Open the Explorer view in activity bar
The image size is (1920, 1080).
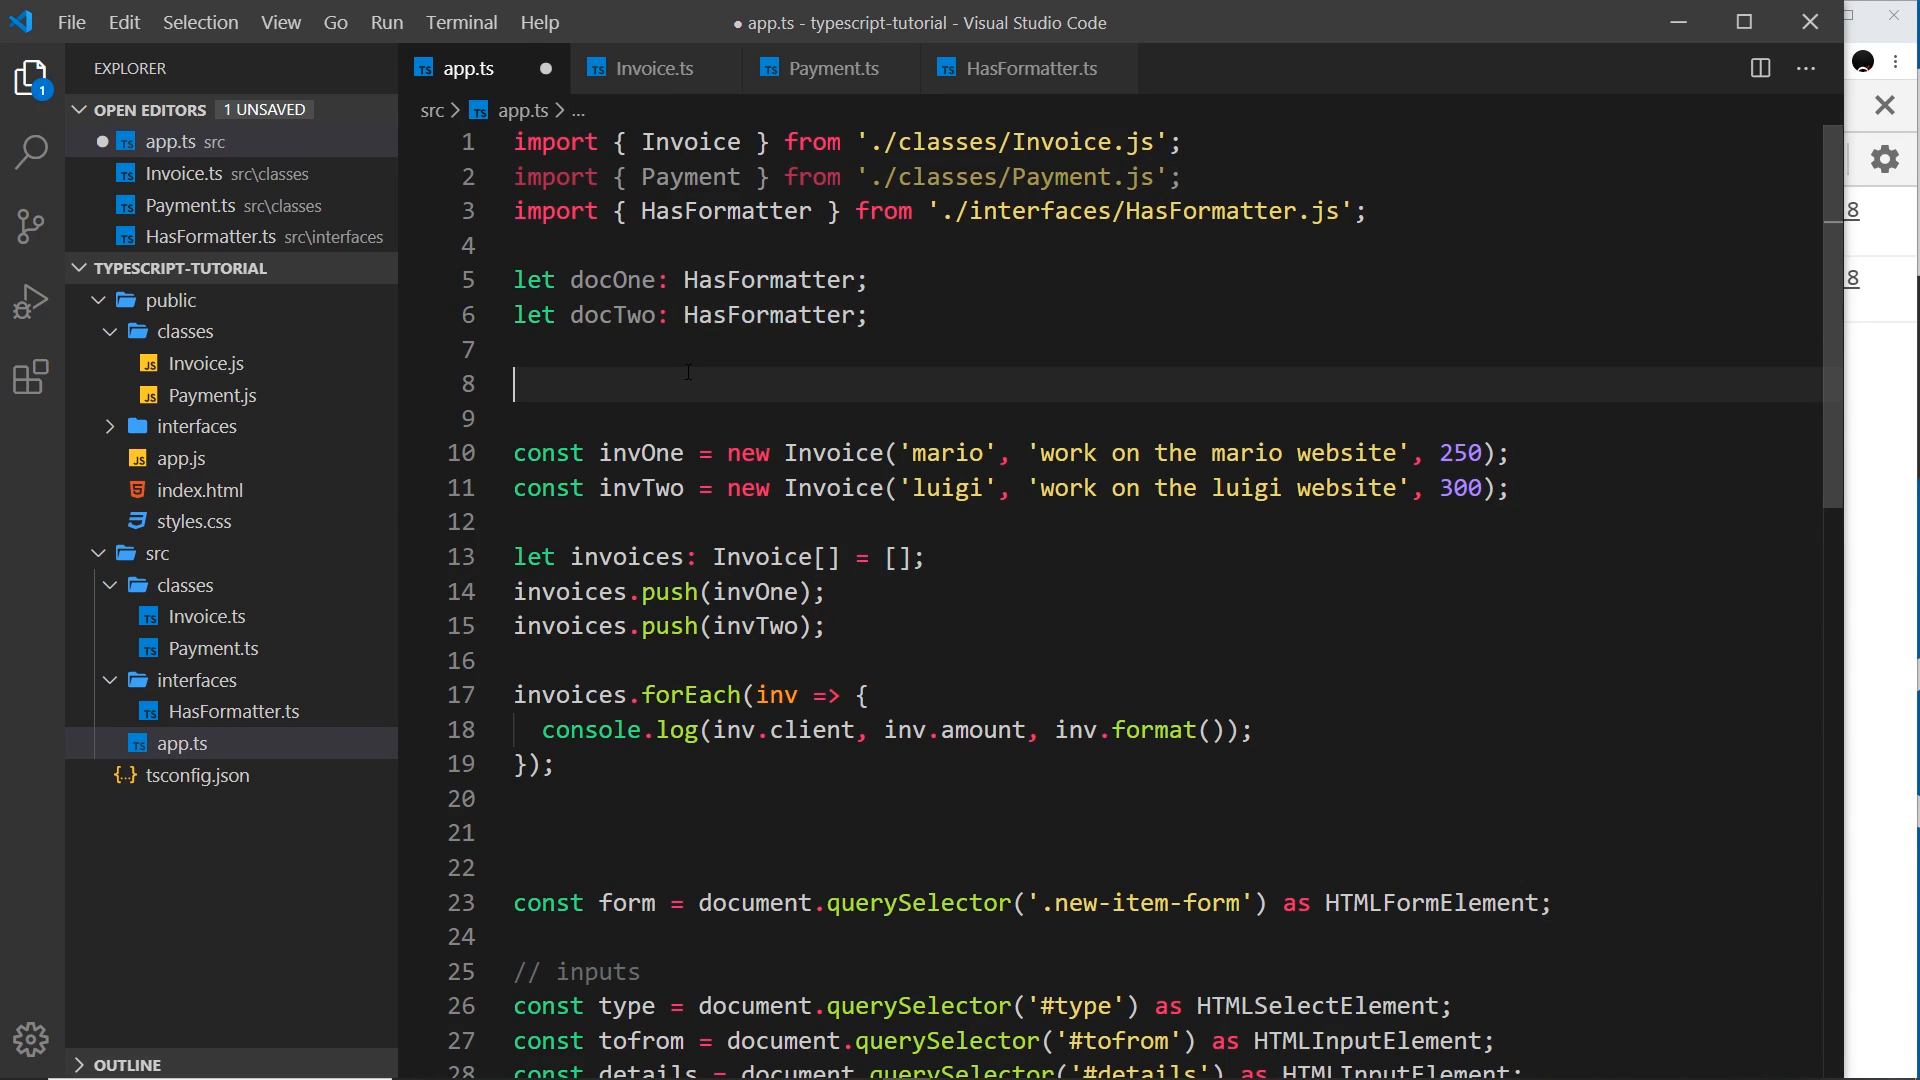click(x=32, y=78)
